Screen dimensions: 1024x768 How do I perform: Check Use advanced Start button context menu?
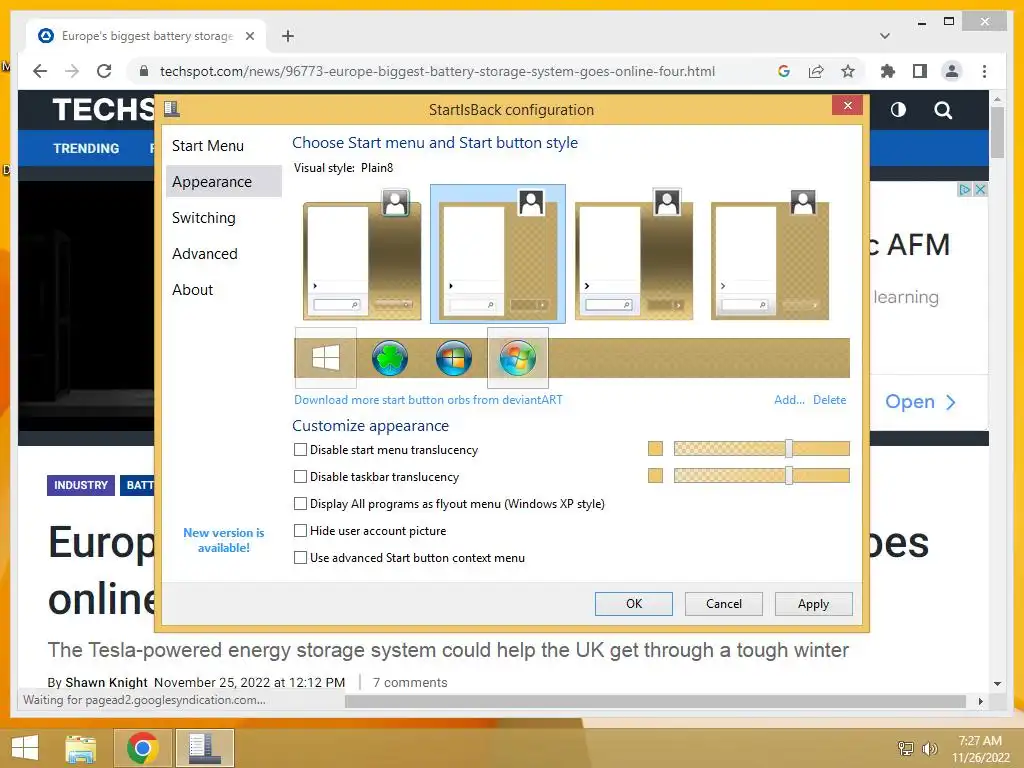click(x=300, y=558)
